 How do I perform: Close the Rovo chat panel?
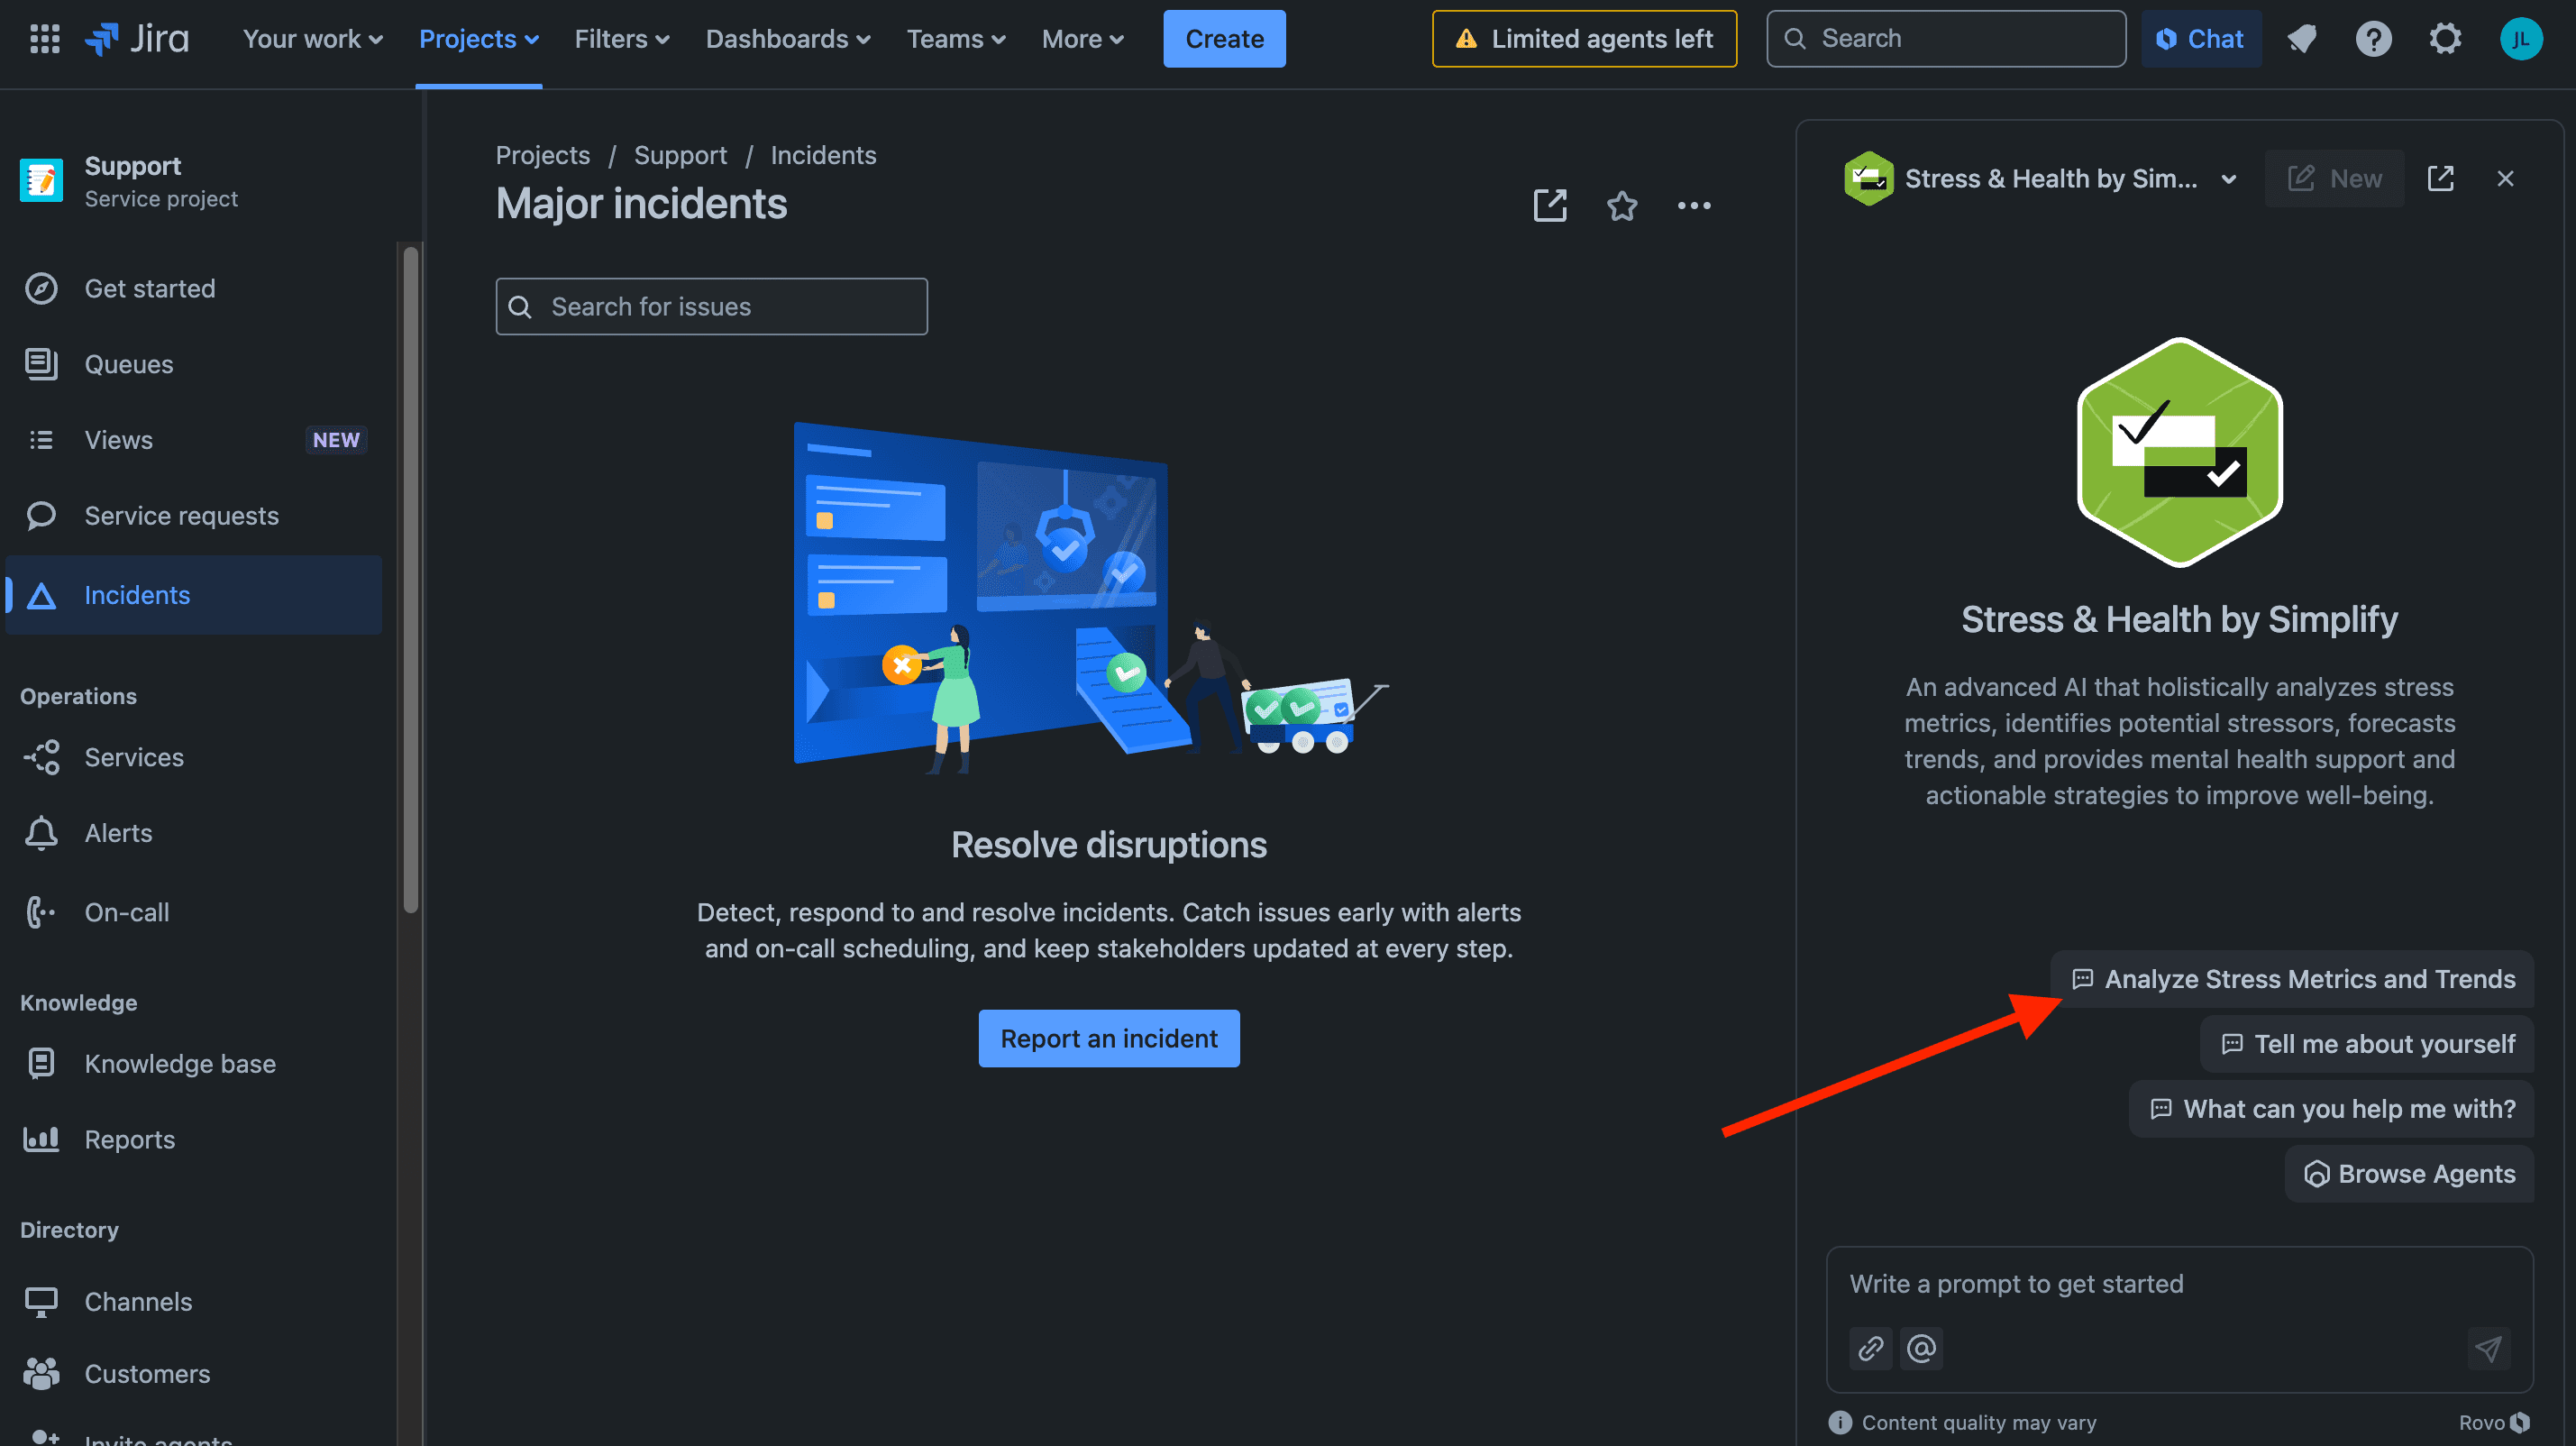2505,179
